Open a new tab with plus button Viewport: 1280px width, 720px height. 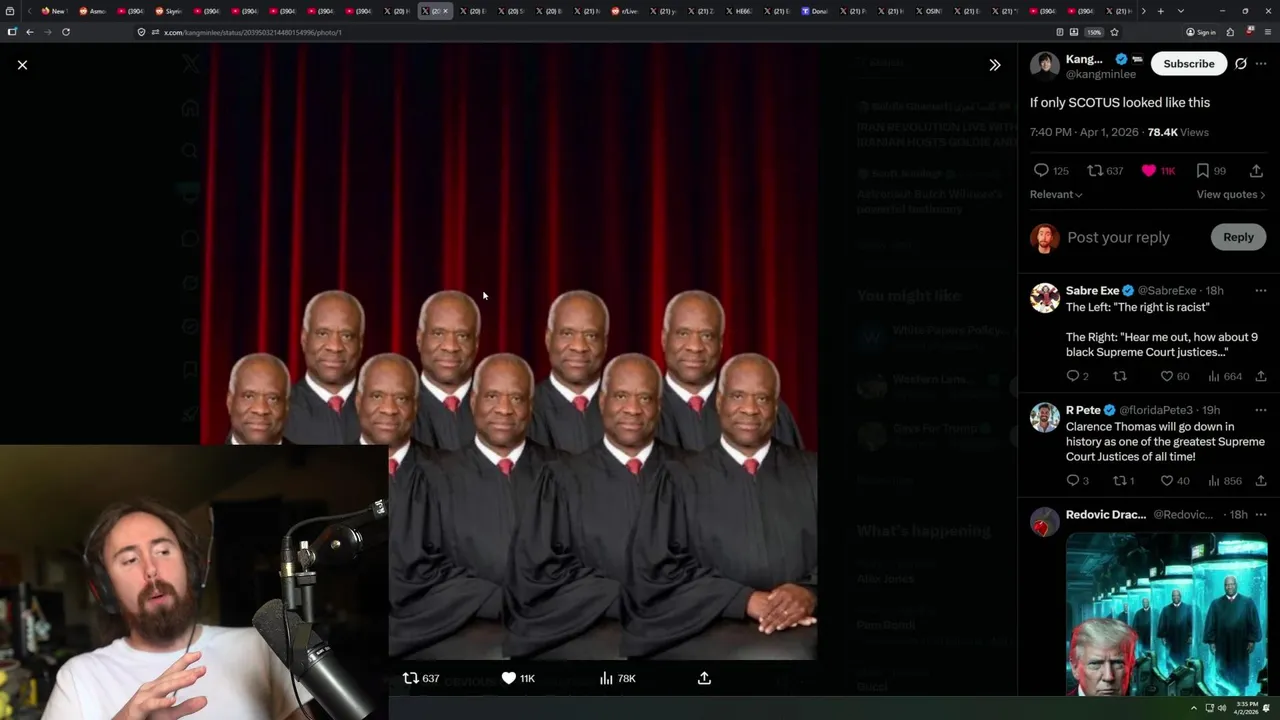[1160, 11]
